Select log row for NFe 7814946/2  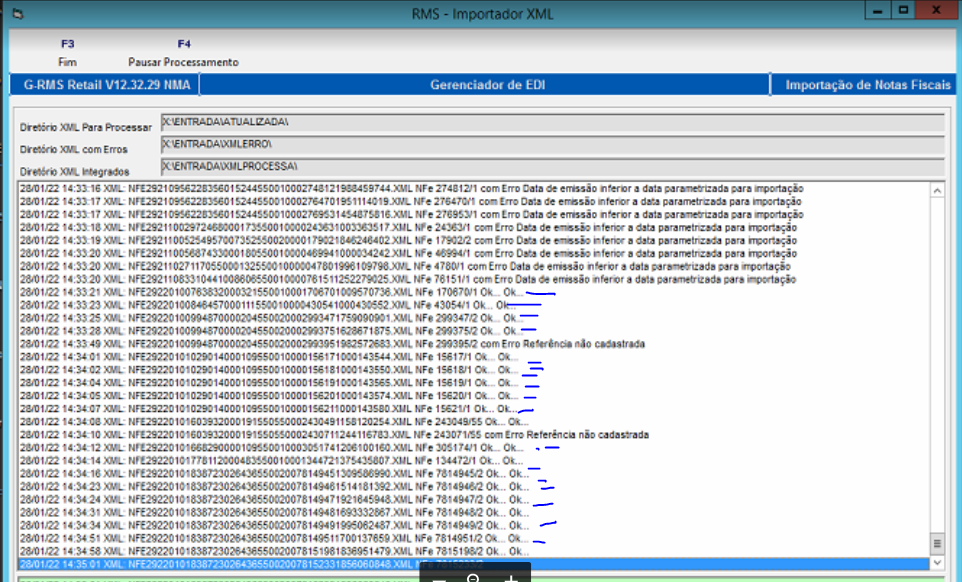click(474, 486)
